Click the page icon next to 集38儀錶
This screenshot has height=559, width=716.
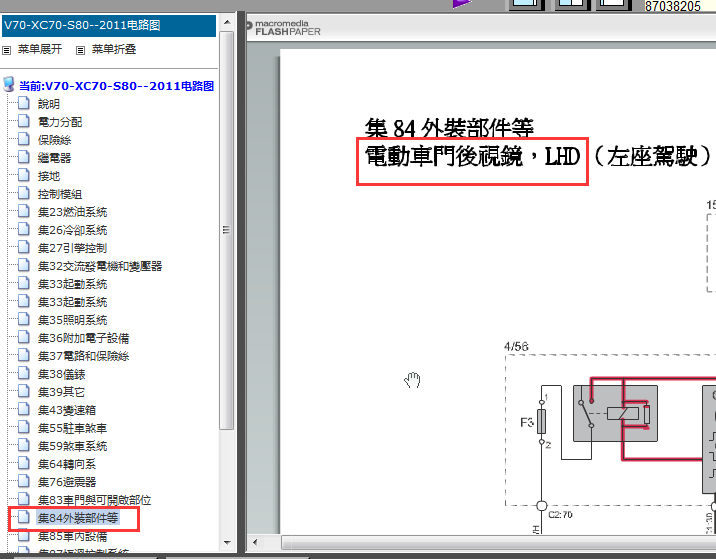[24, 374]
